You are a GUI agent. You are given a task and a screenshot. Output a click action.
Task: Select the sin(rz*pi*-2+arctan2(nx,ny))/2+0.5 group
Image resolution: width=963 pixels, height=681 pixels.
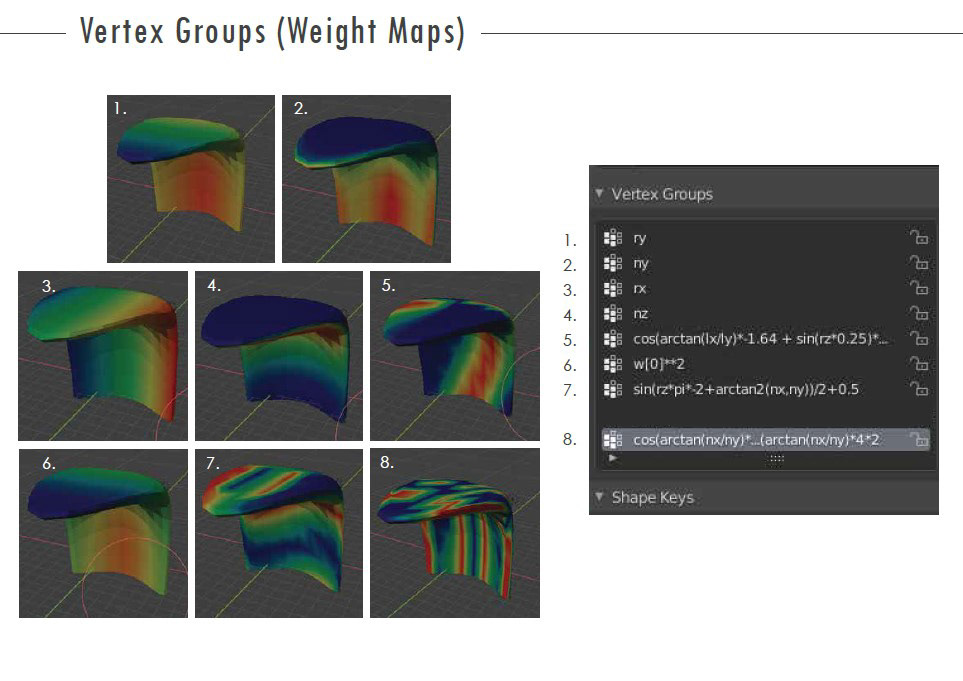click(765, 389)
